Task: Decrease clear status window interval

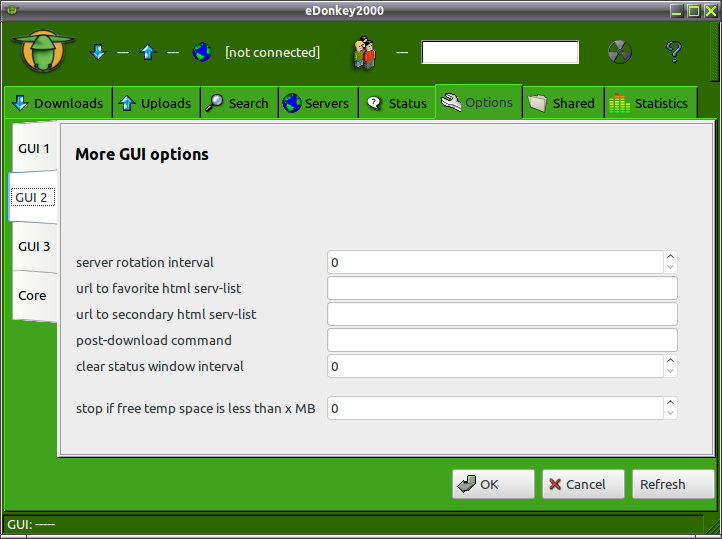Action: pos(670,371)
